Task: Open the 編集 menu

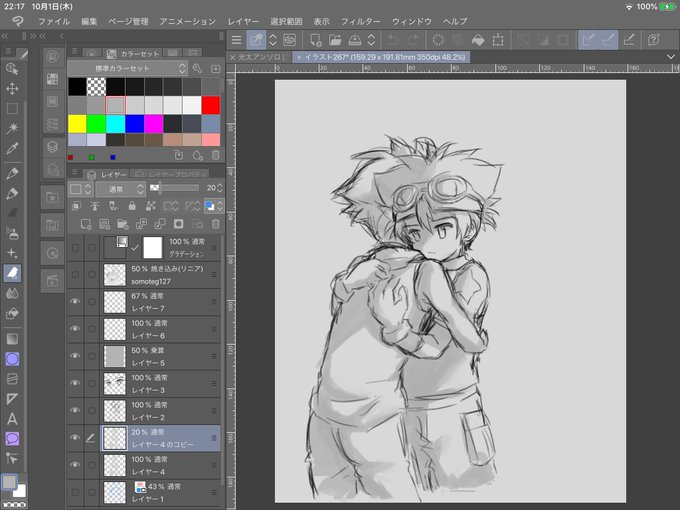Action: tap(89, 21)
